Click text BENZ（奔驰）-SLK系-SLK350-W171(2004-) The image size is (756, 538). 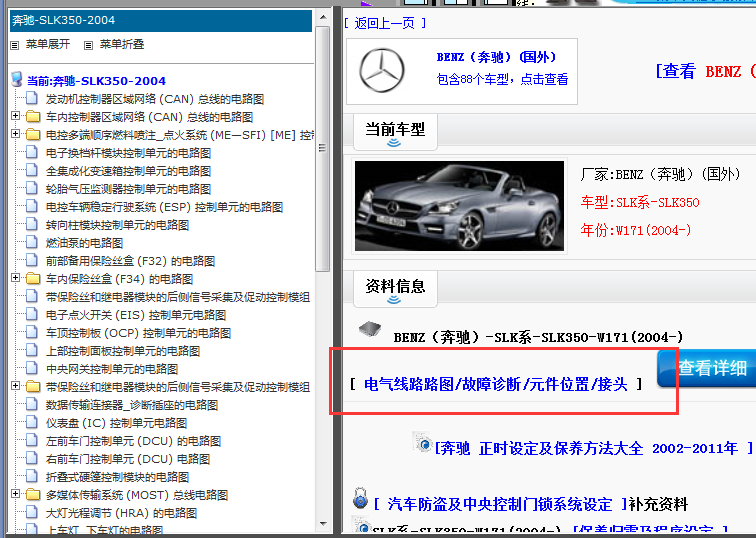click(538, 337)
